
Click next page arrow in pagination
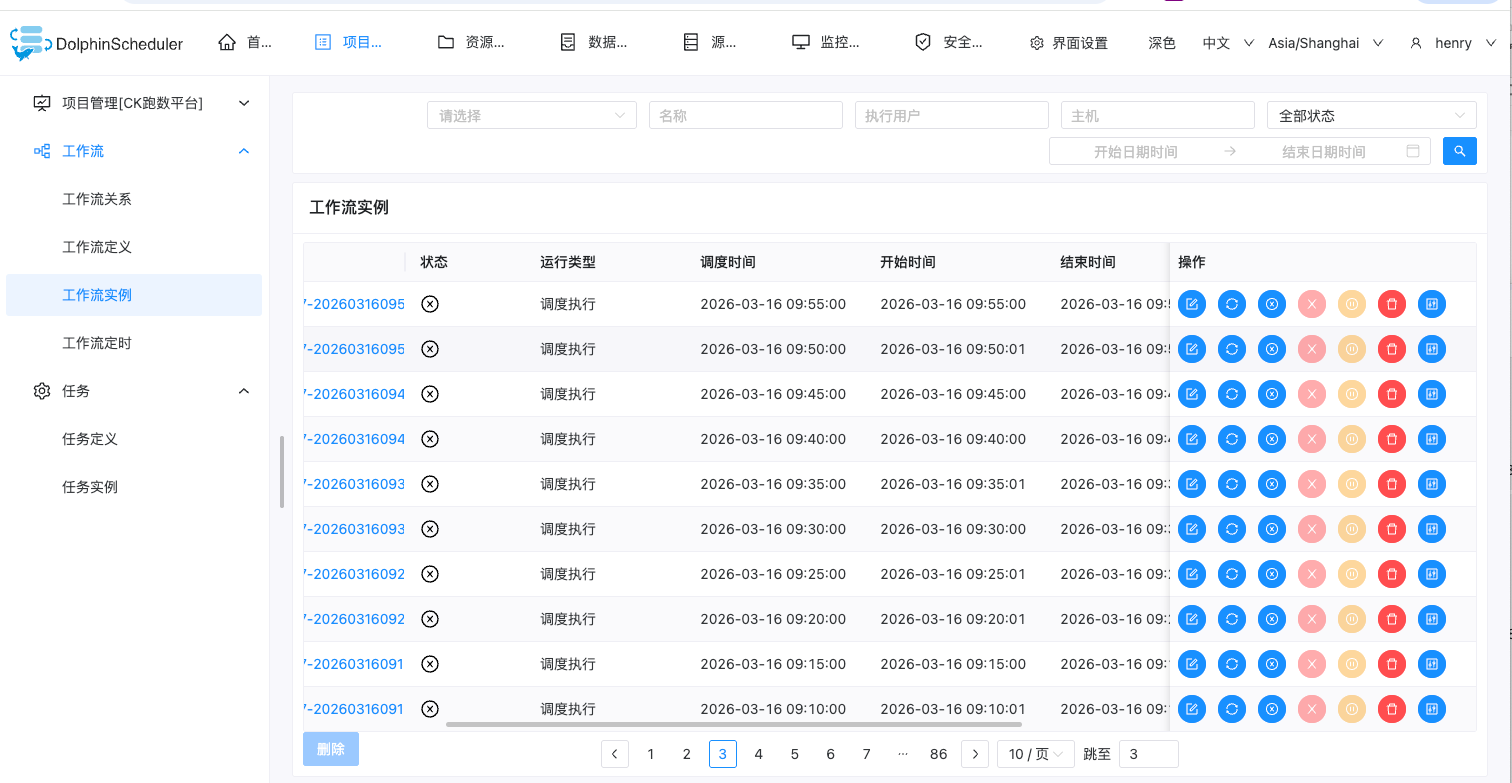click(x=975, y=754)
